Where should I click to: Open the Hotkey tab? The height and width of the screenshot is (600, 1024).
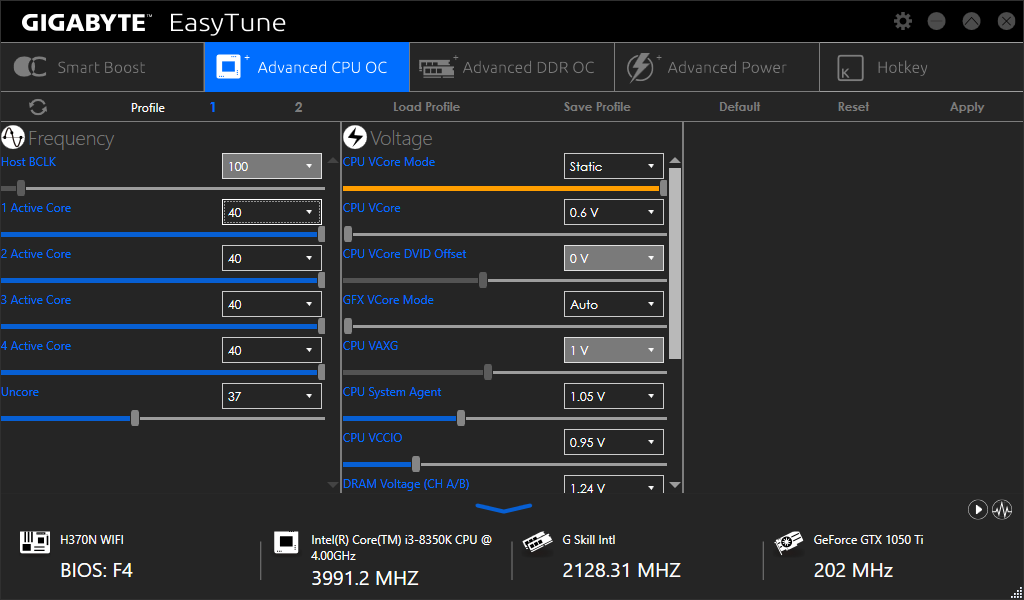[x=921, y=67]
